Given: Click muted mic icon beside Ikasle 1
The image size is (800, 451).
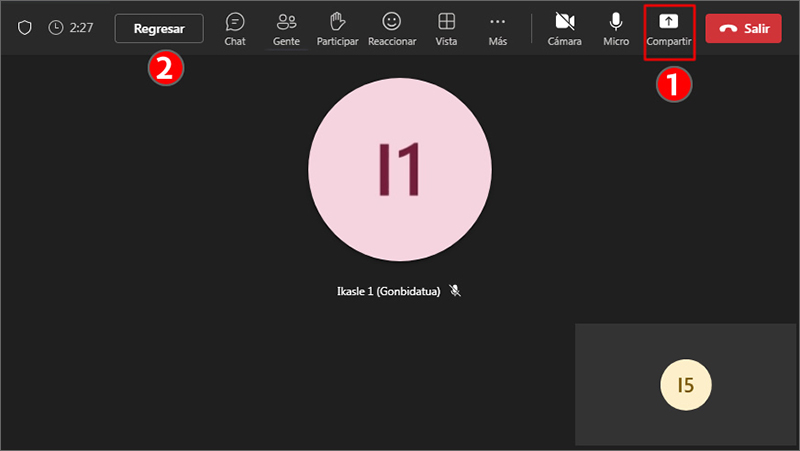Looking at the screenshot, I should pos(455,291).
